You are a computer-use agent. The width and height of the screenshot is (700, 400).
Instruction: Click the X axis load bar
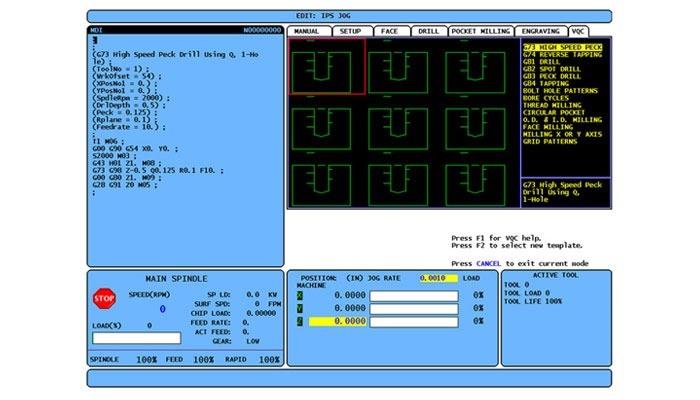click(414, 296)
